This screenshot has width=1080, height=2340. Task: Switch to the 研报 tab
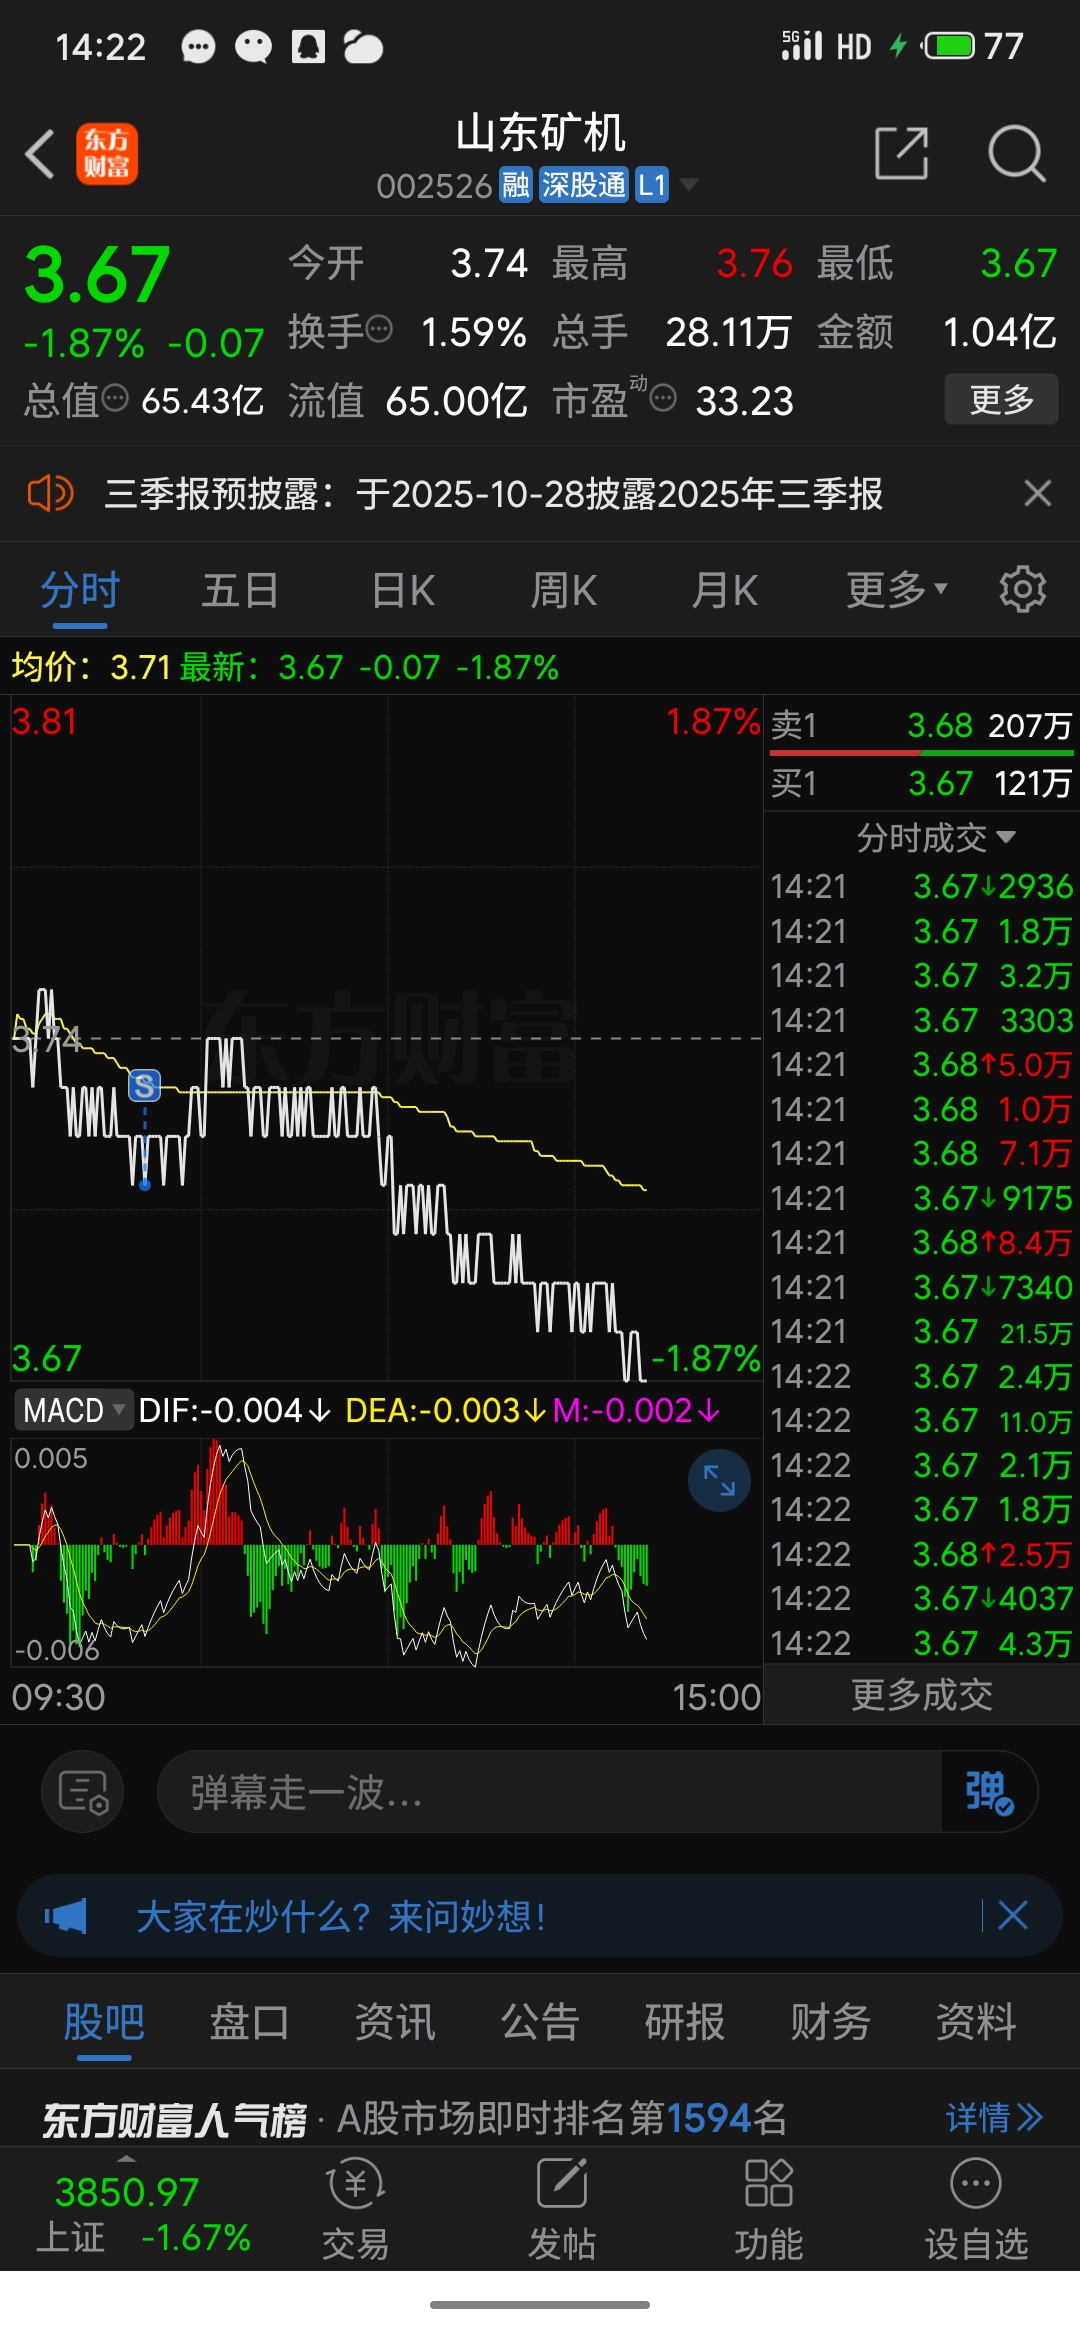click(685, 2022)
